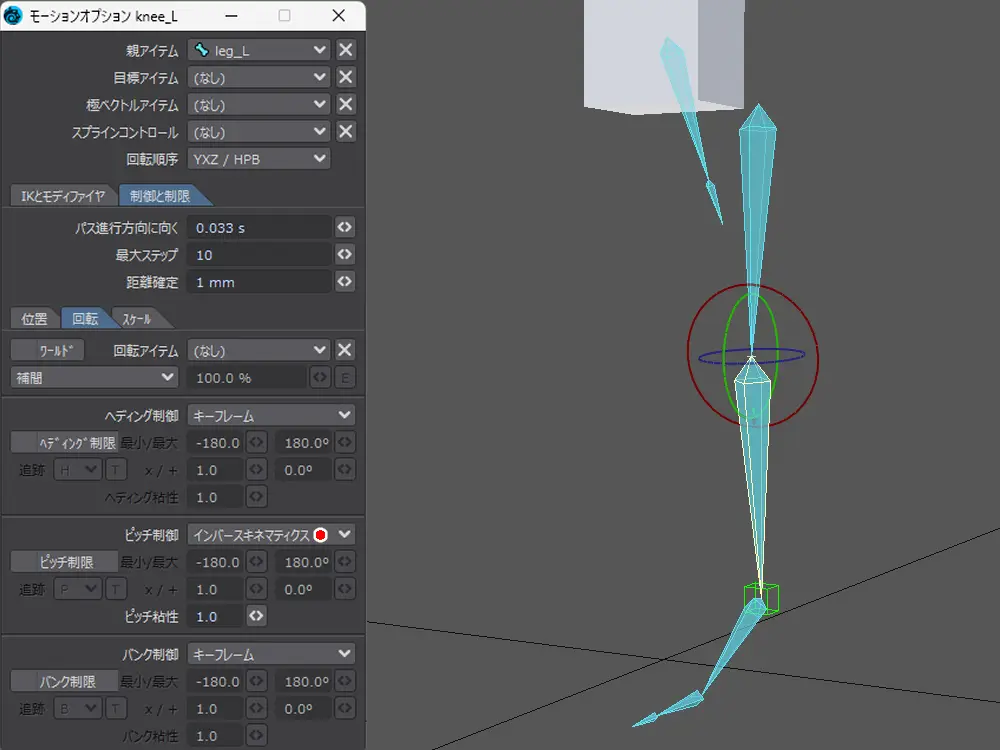This screenshot has height=750, width=1000.
Task: Click arrows button next to 最大ステップ value
Action: tap(345, 255)
